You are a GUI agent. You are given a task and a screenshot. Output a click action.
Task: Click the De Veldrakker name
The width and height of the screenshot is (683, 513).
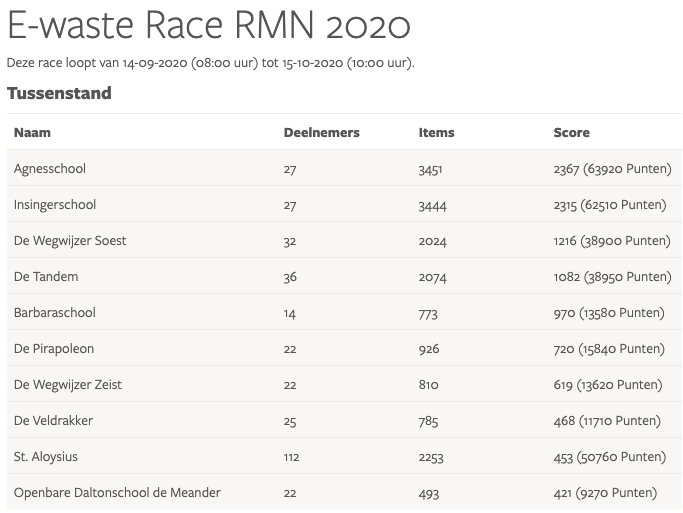pyautogui.click(x=53, y=421)
